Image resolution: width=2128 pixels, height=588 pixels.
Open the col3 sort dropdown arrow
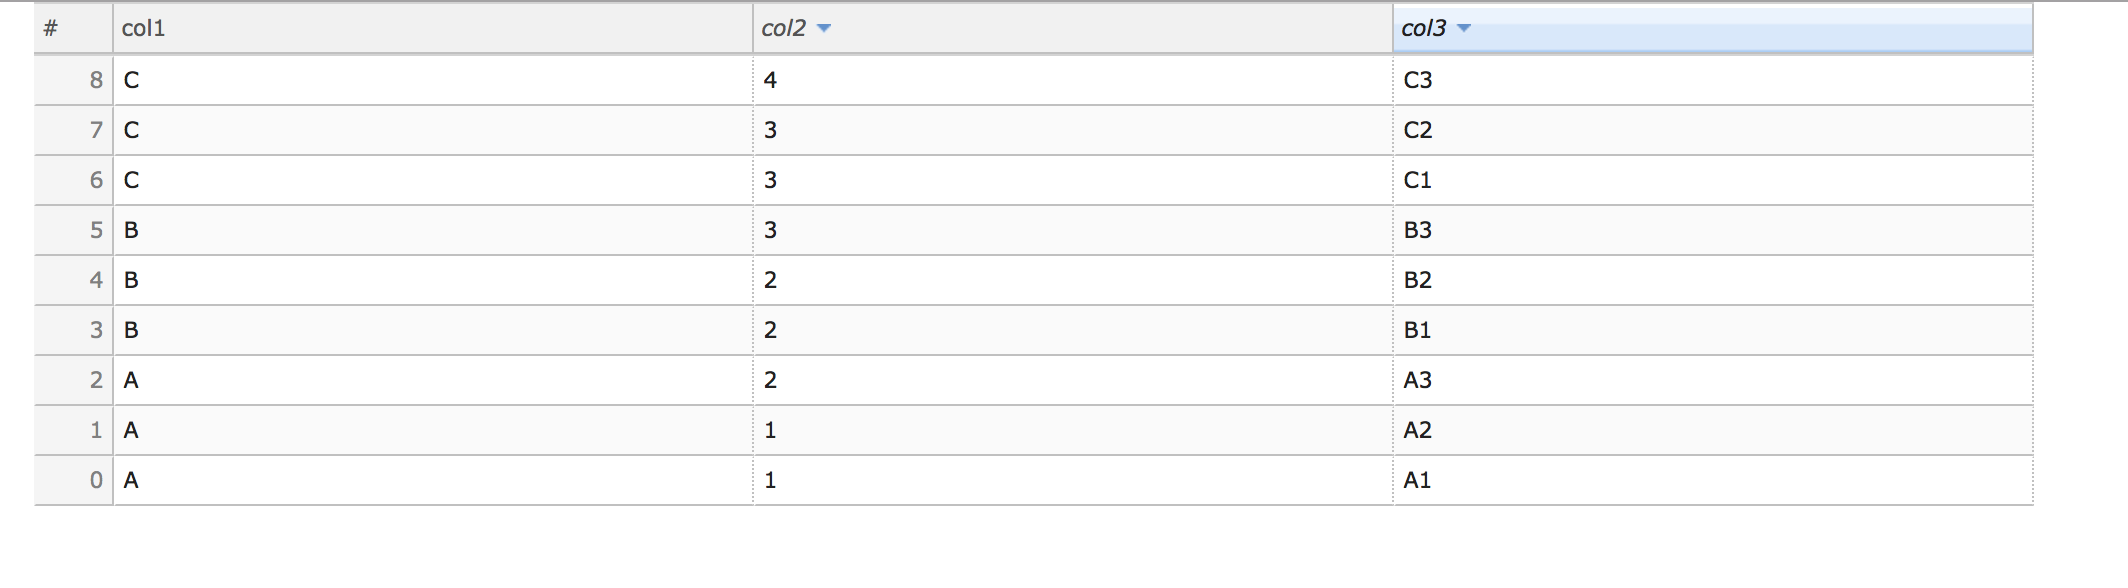[x=1462, y=28]
